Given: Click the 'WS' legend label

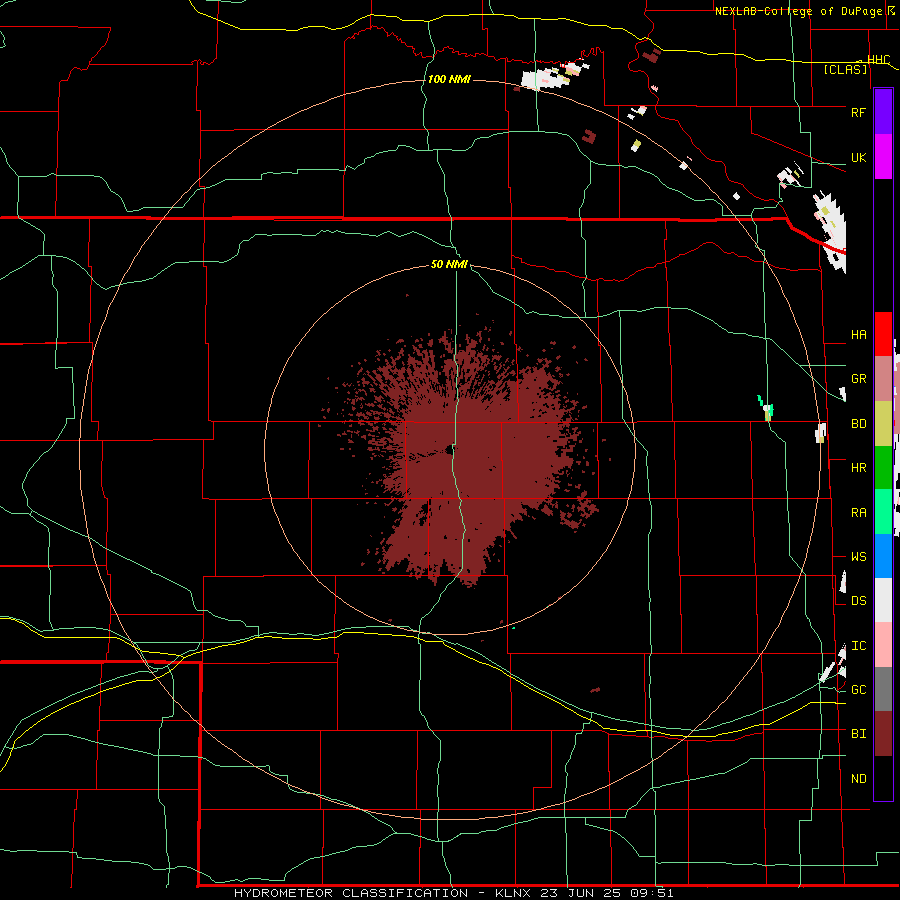Looking at the screenshot, I should coord(858,557).
